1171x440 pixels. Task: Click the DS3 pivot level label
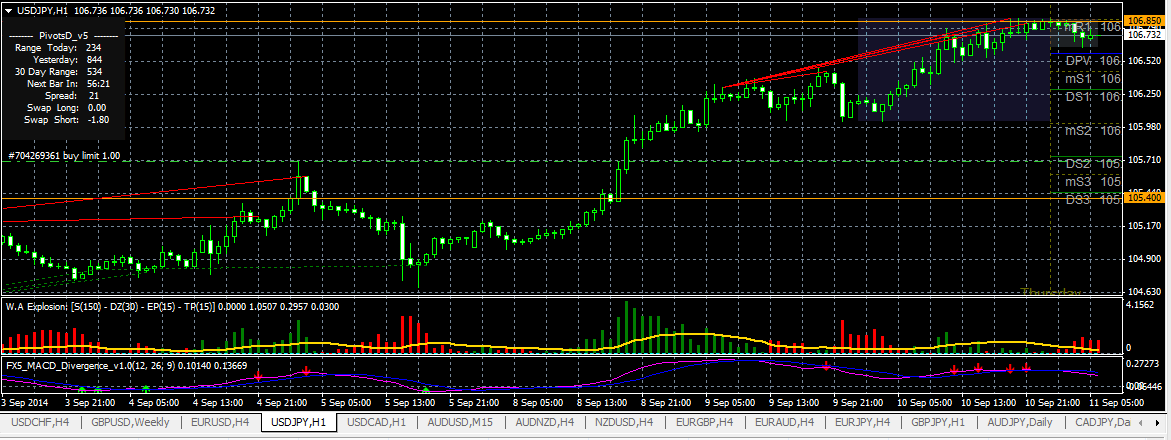click(1079, 199)
